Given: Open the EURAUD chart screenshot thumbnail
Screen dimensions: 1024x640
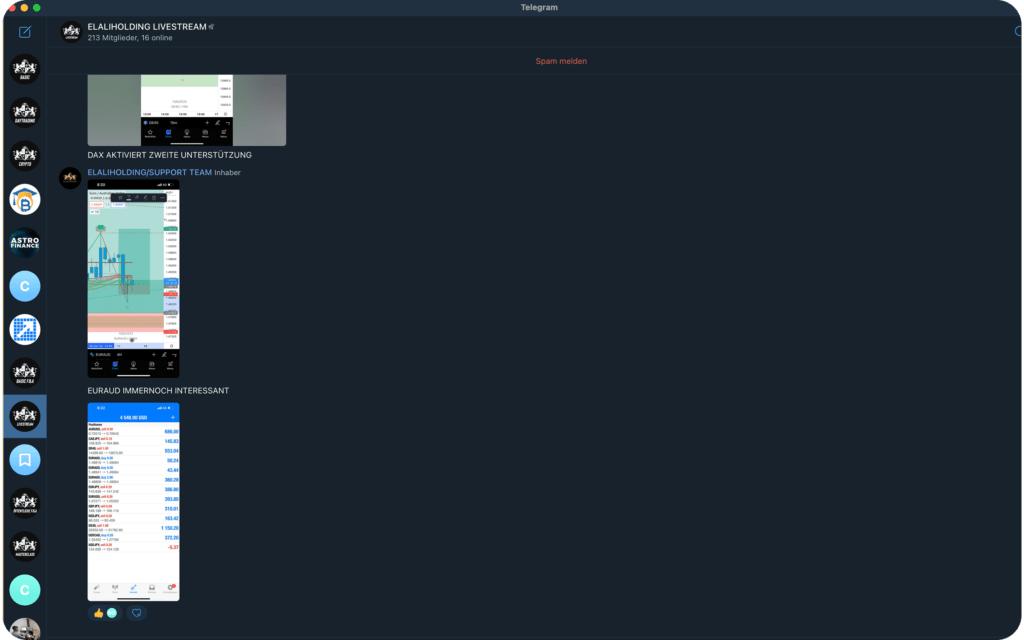Looking at the screenshot, I should [133, 279].
